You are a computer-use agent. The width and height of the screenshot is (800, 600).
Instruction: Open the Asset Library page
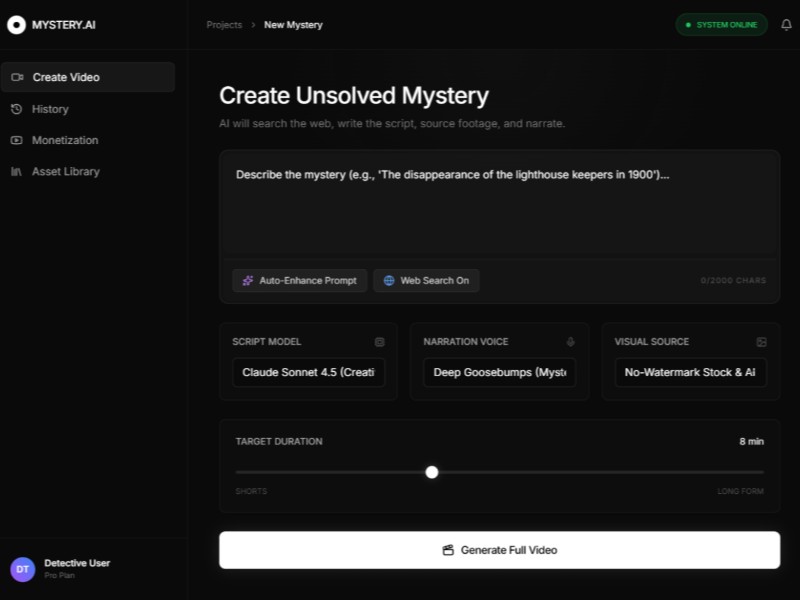[65, 172]
